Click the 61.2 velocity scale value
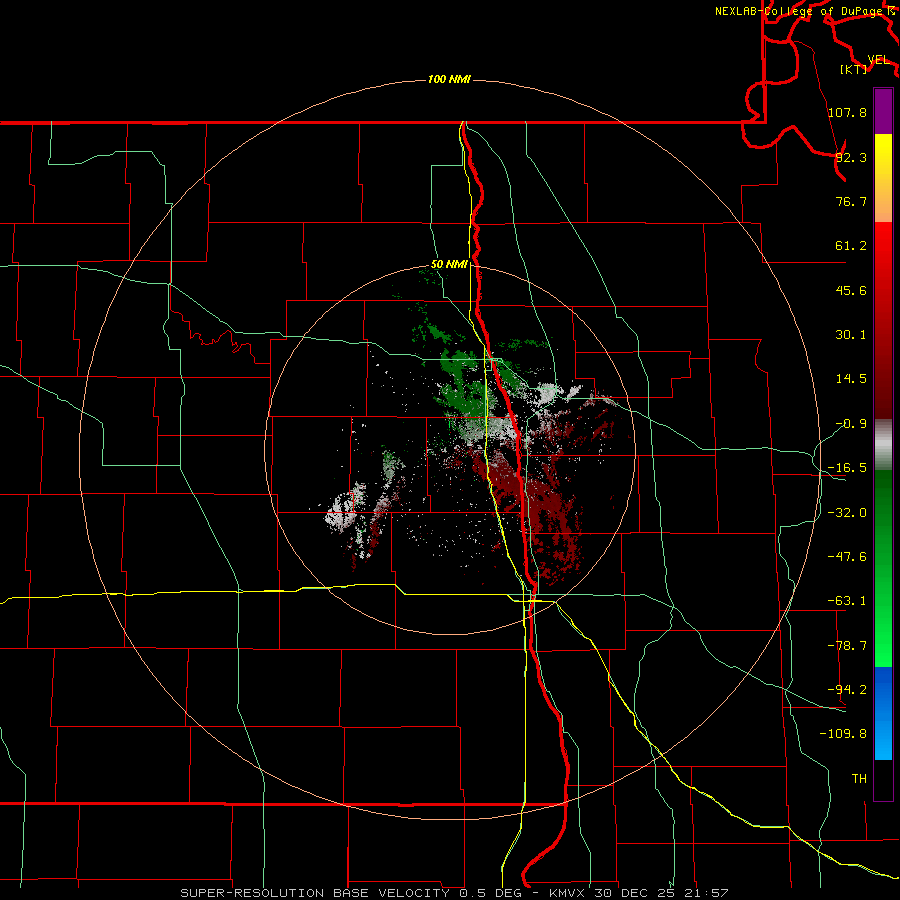 point(851,246)
